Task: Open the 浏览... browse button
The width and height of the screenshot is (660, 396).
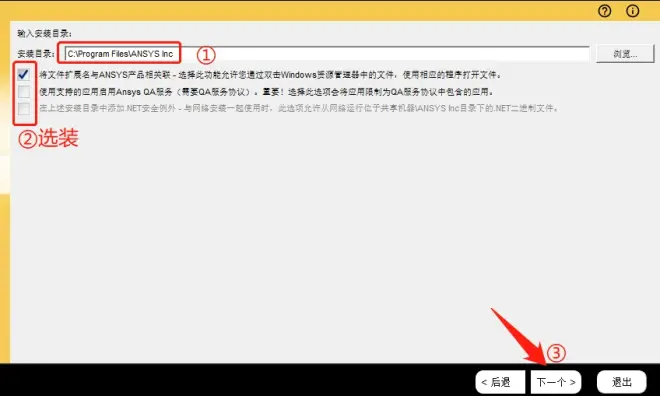Action: point(625,54)
